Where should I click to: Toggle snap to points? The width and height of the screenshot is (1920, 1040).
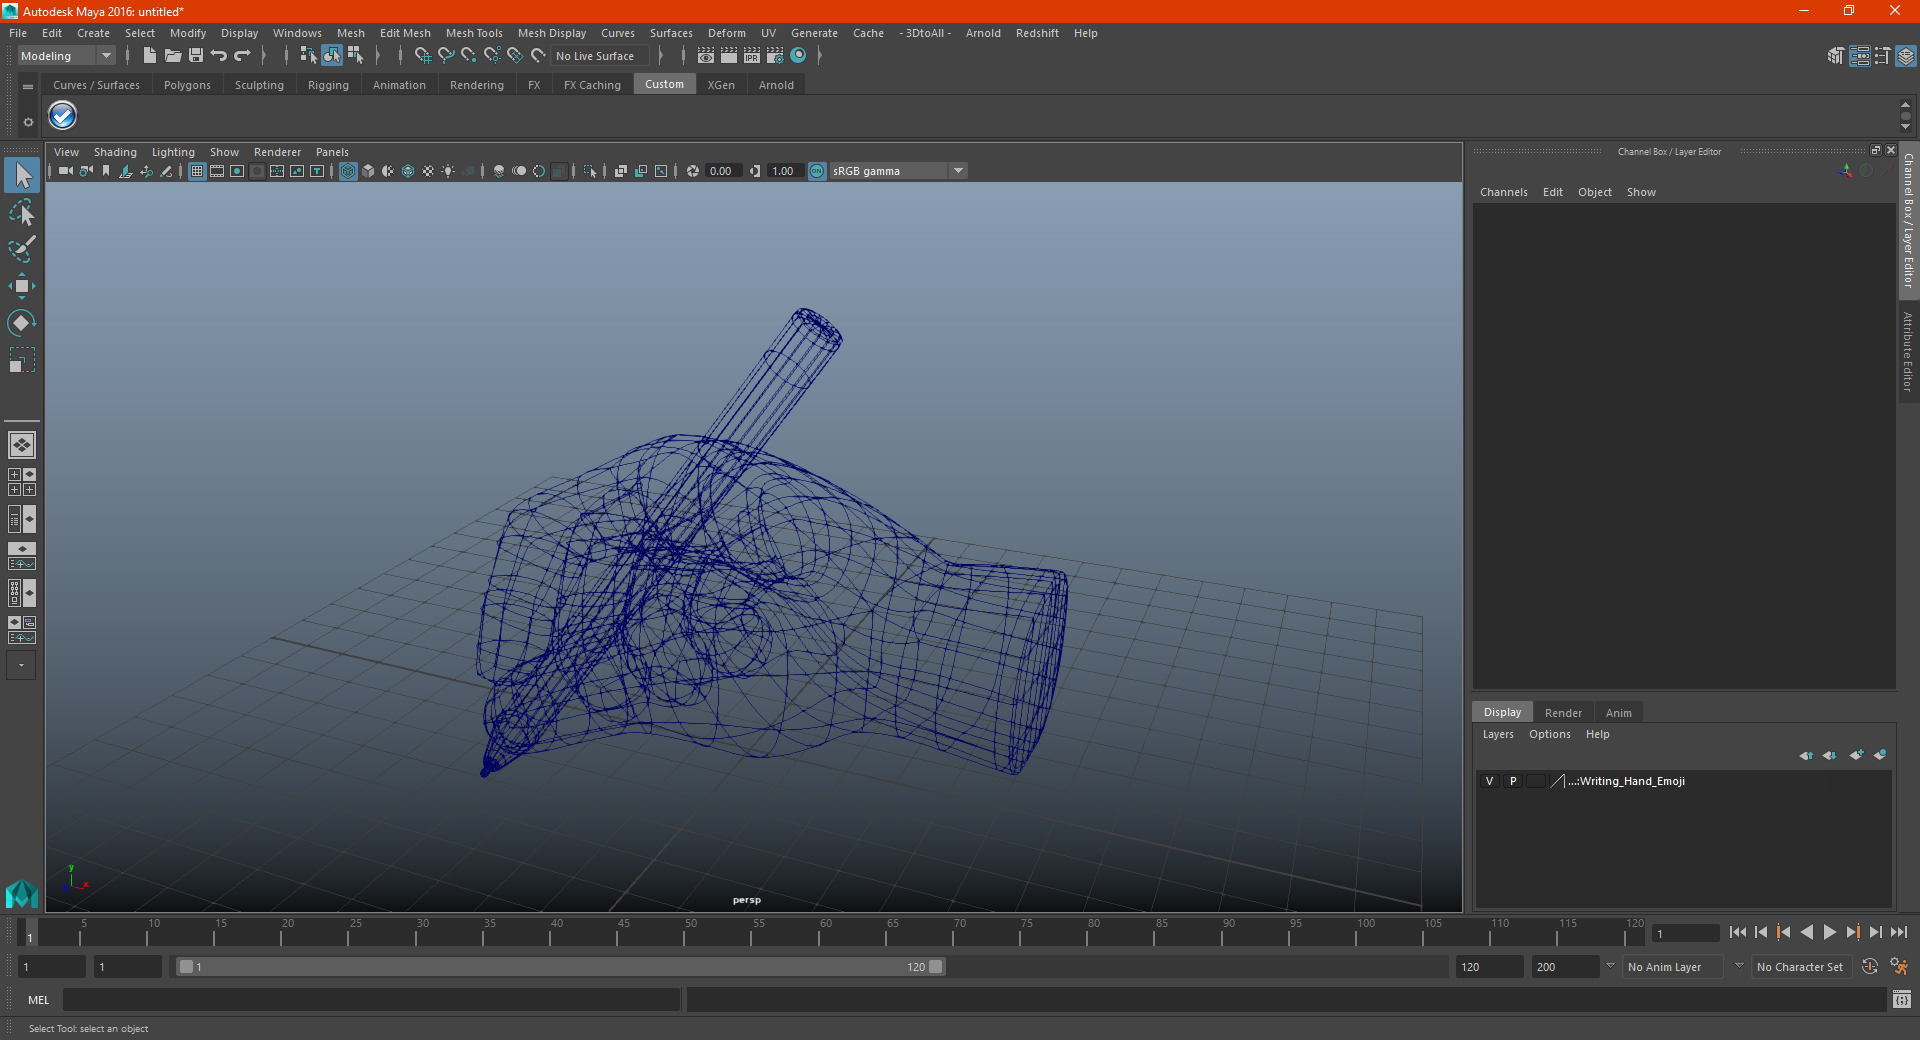coord(469,56)
